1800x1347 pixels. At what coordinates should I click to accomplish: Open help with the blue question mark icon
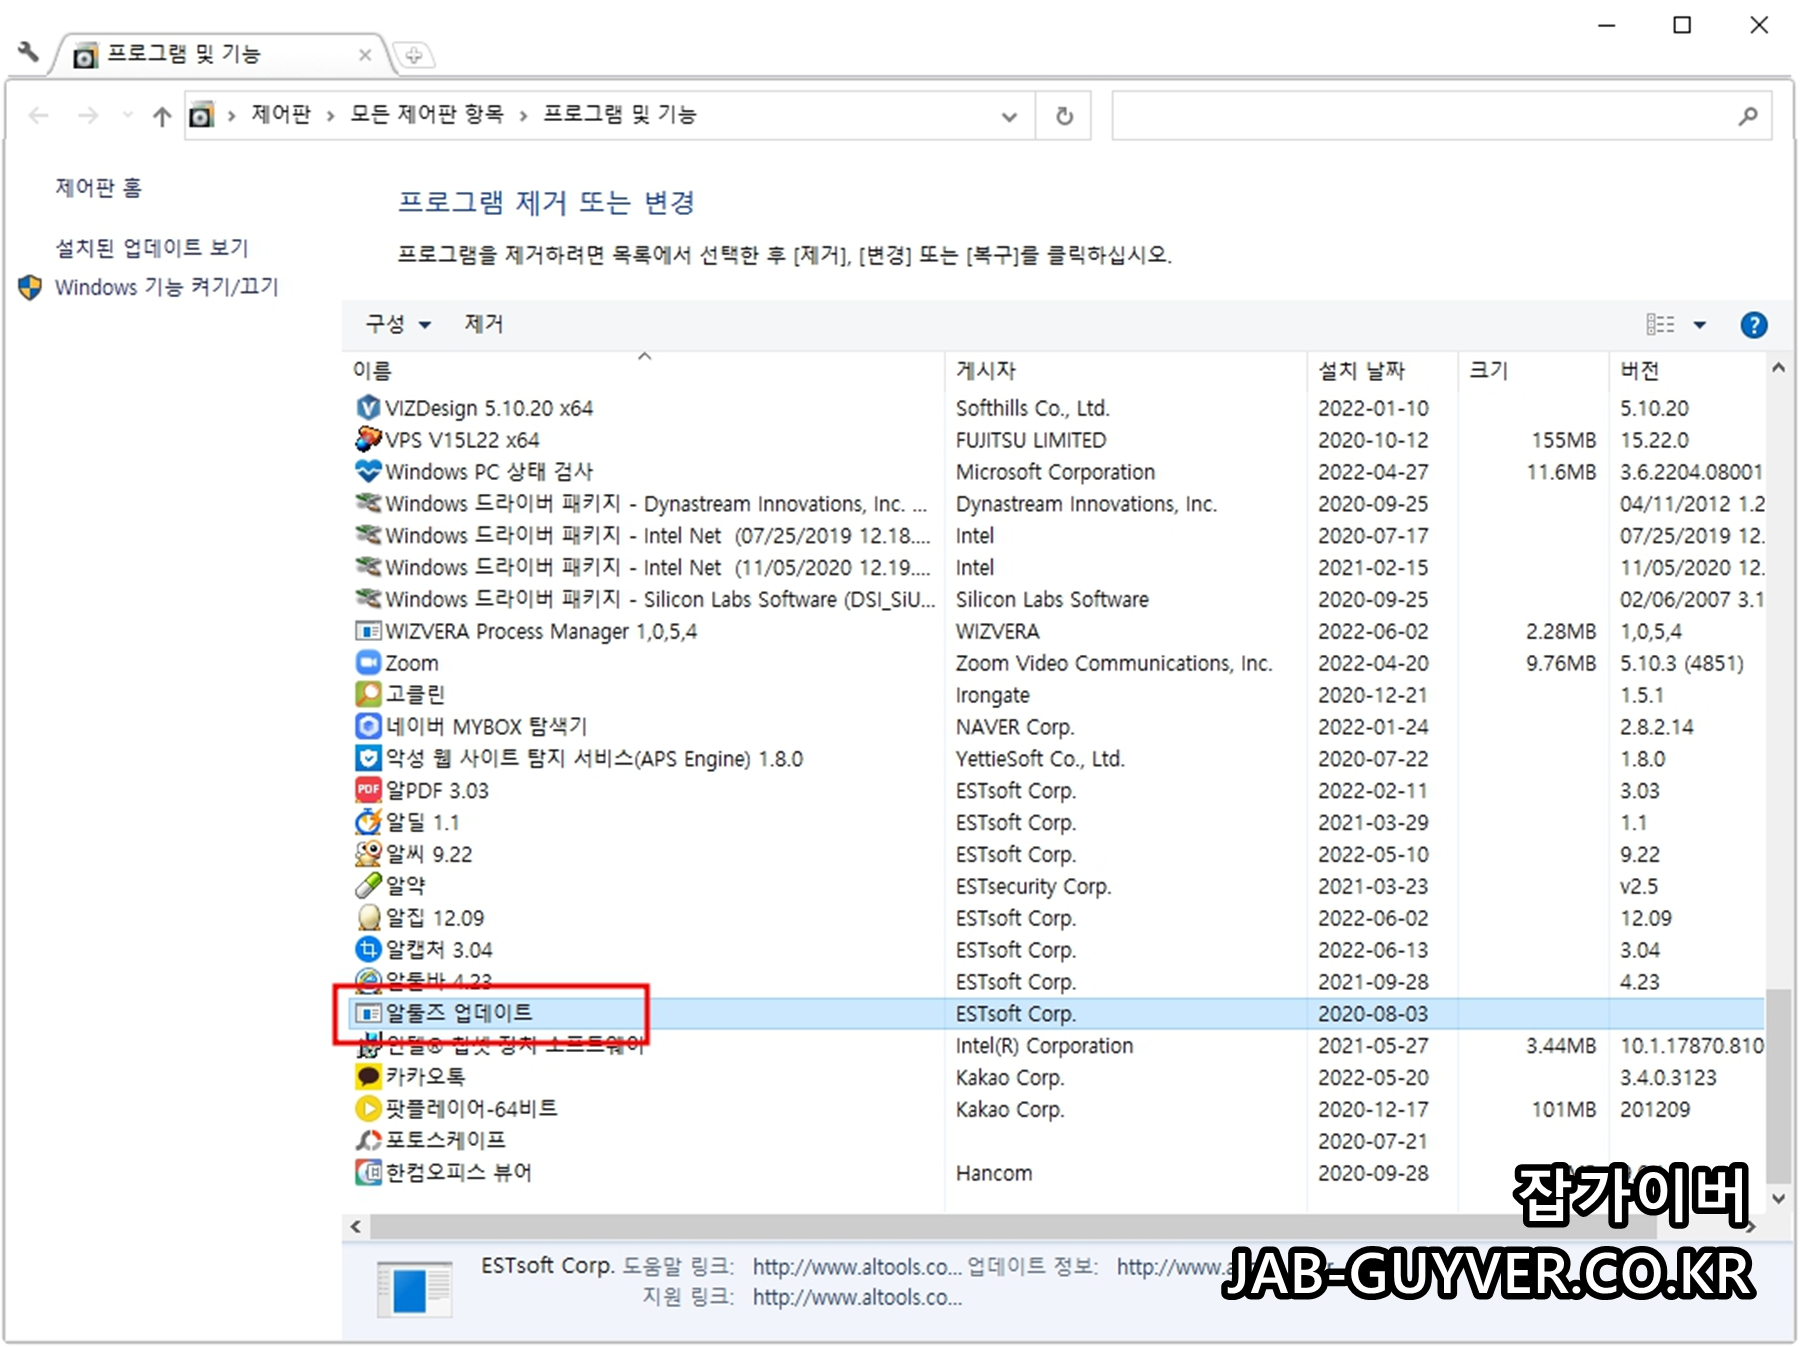tap(1753, 325)
